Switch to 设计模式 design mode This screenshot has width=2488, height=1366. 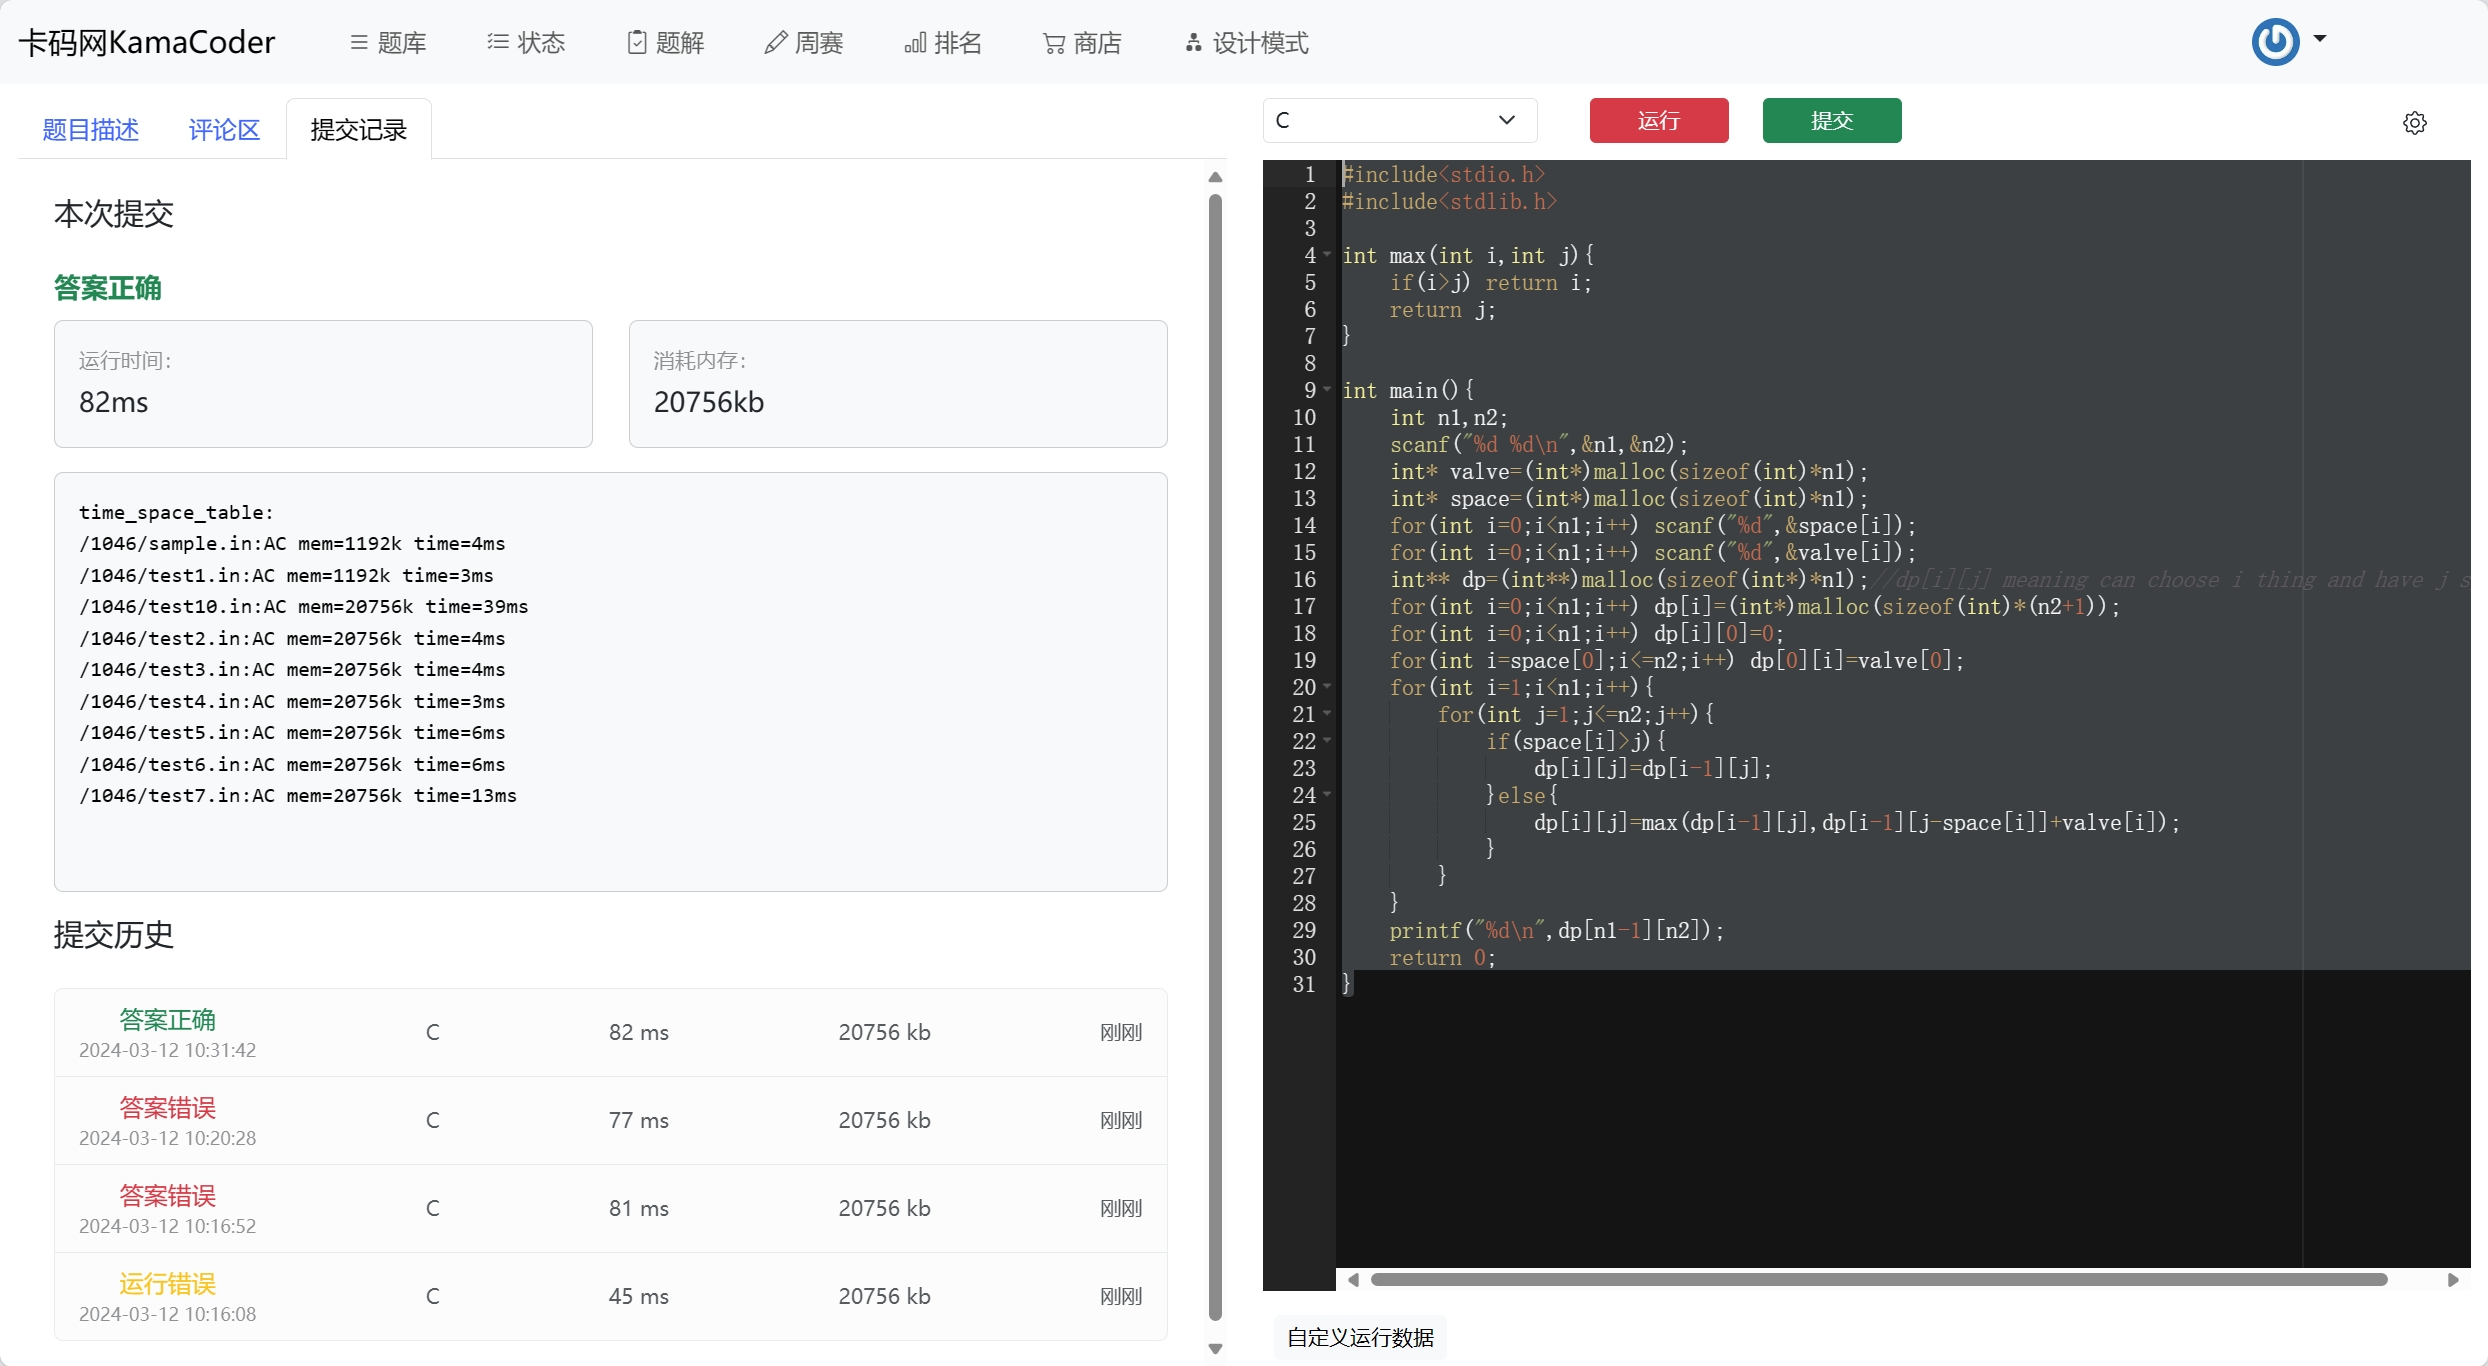coord(1247,43)
